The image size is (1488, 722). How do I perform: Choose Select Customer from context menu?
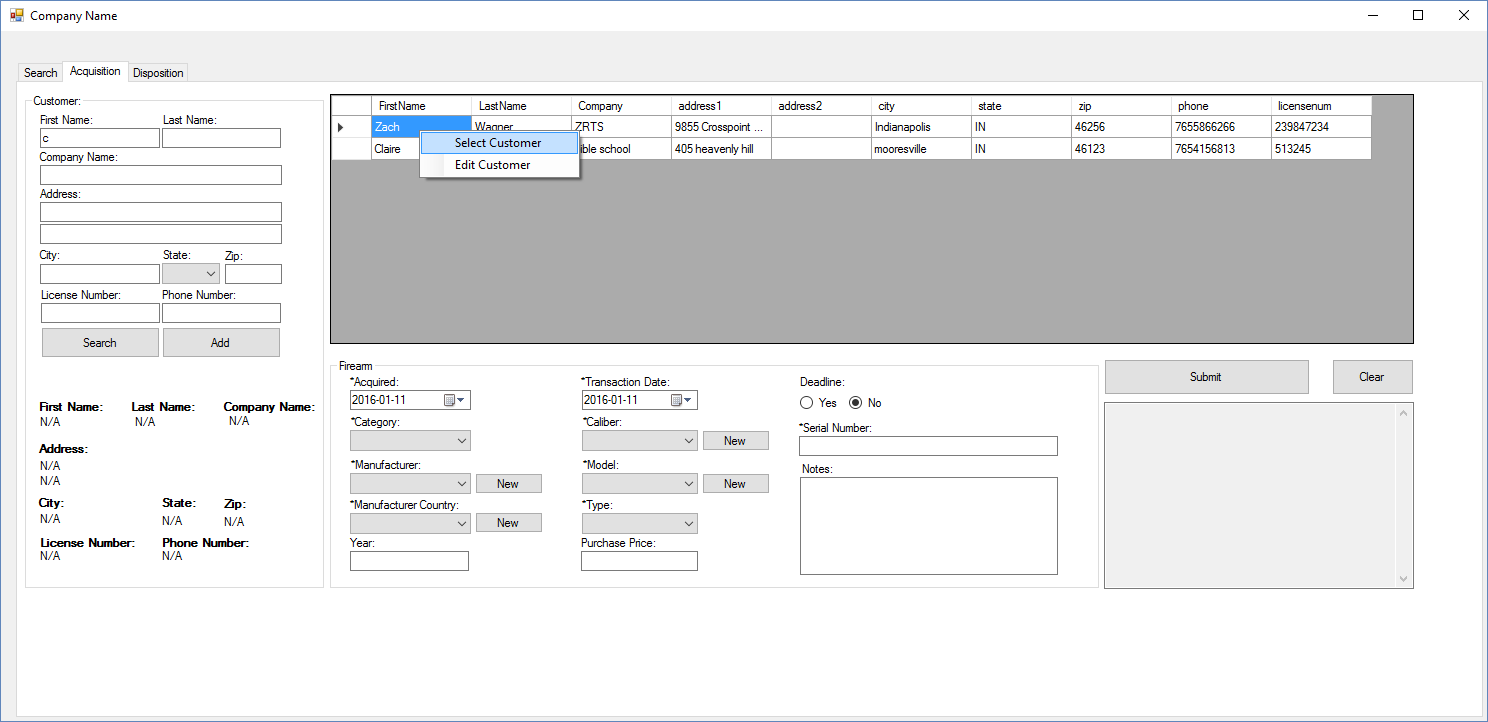[x=499, y=143]
